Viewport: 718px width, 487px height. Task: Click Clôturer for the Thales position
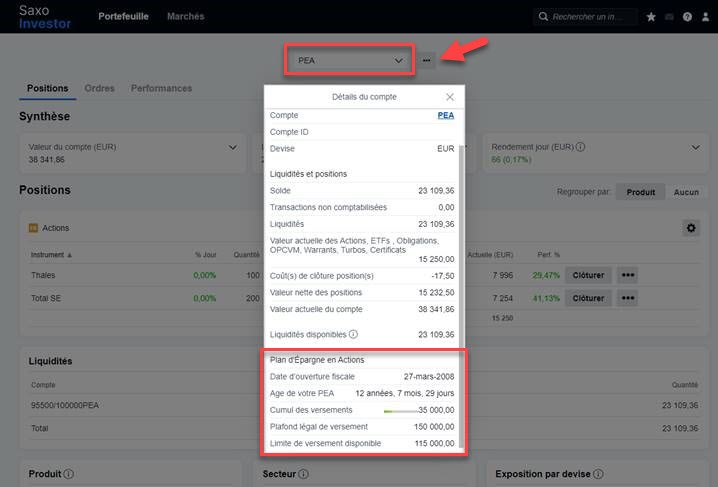pyautogui.click(x=588, y=275)
